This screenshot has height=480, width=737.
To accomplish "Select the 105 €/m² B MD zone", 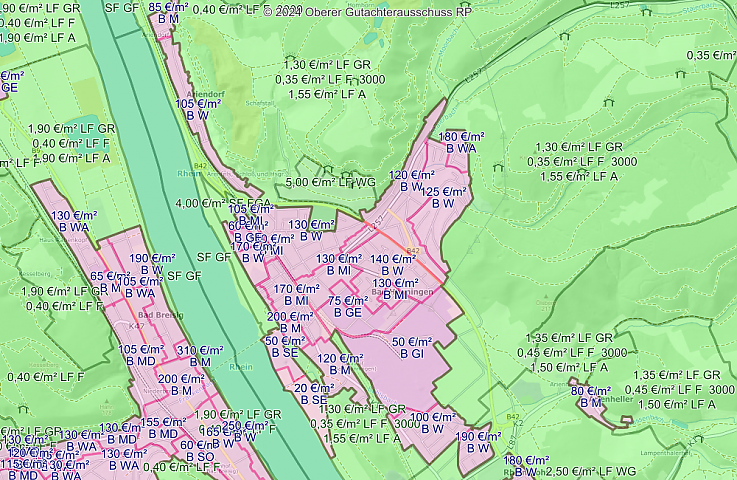I will click(141, 355).
